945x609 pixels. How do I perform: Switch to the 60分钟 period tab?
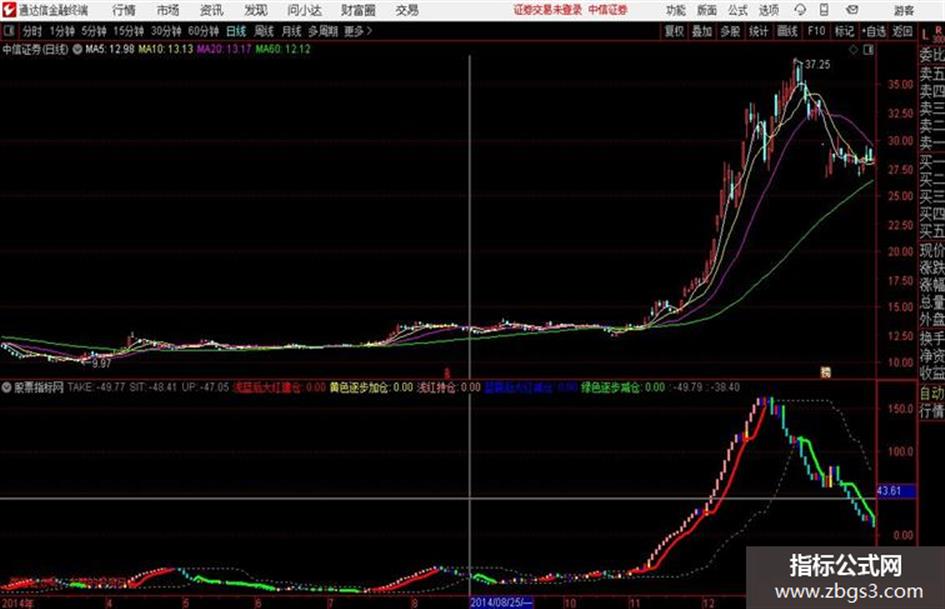[203, 31]
